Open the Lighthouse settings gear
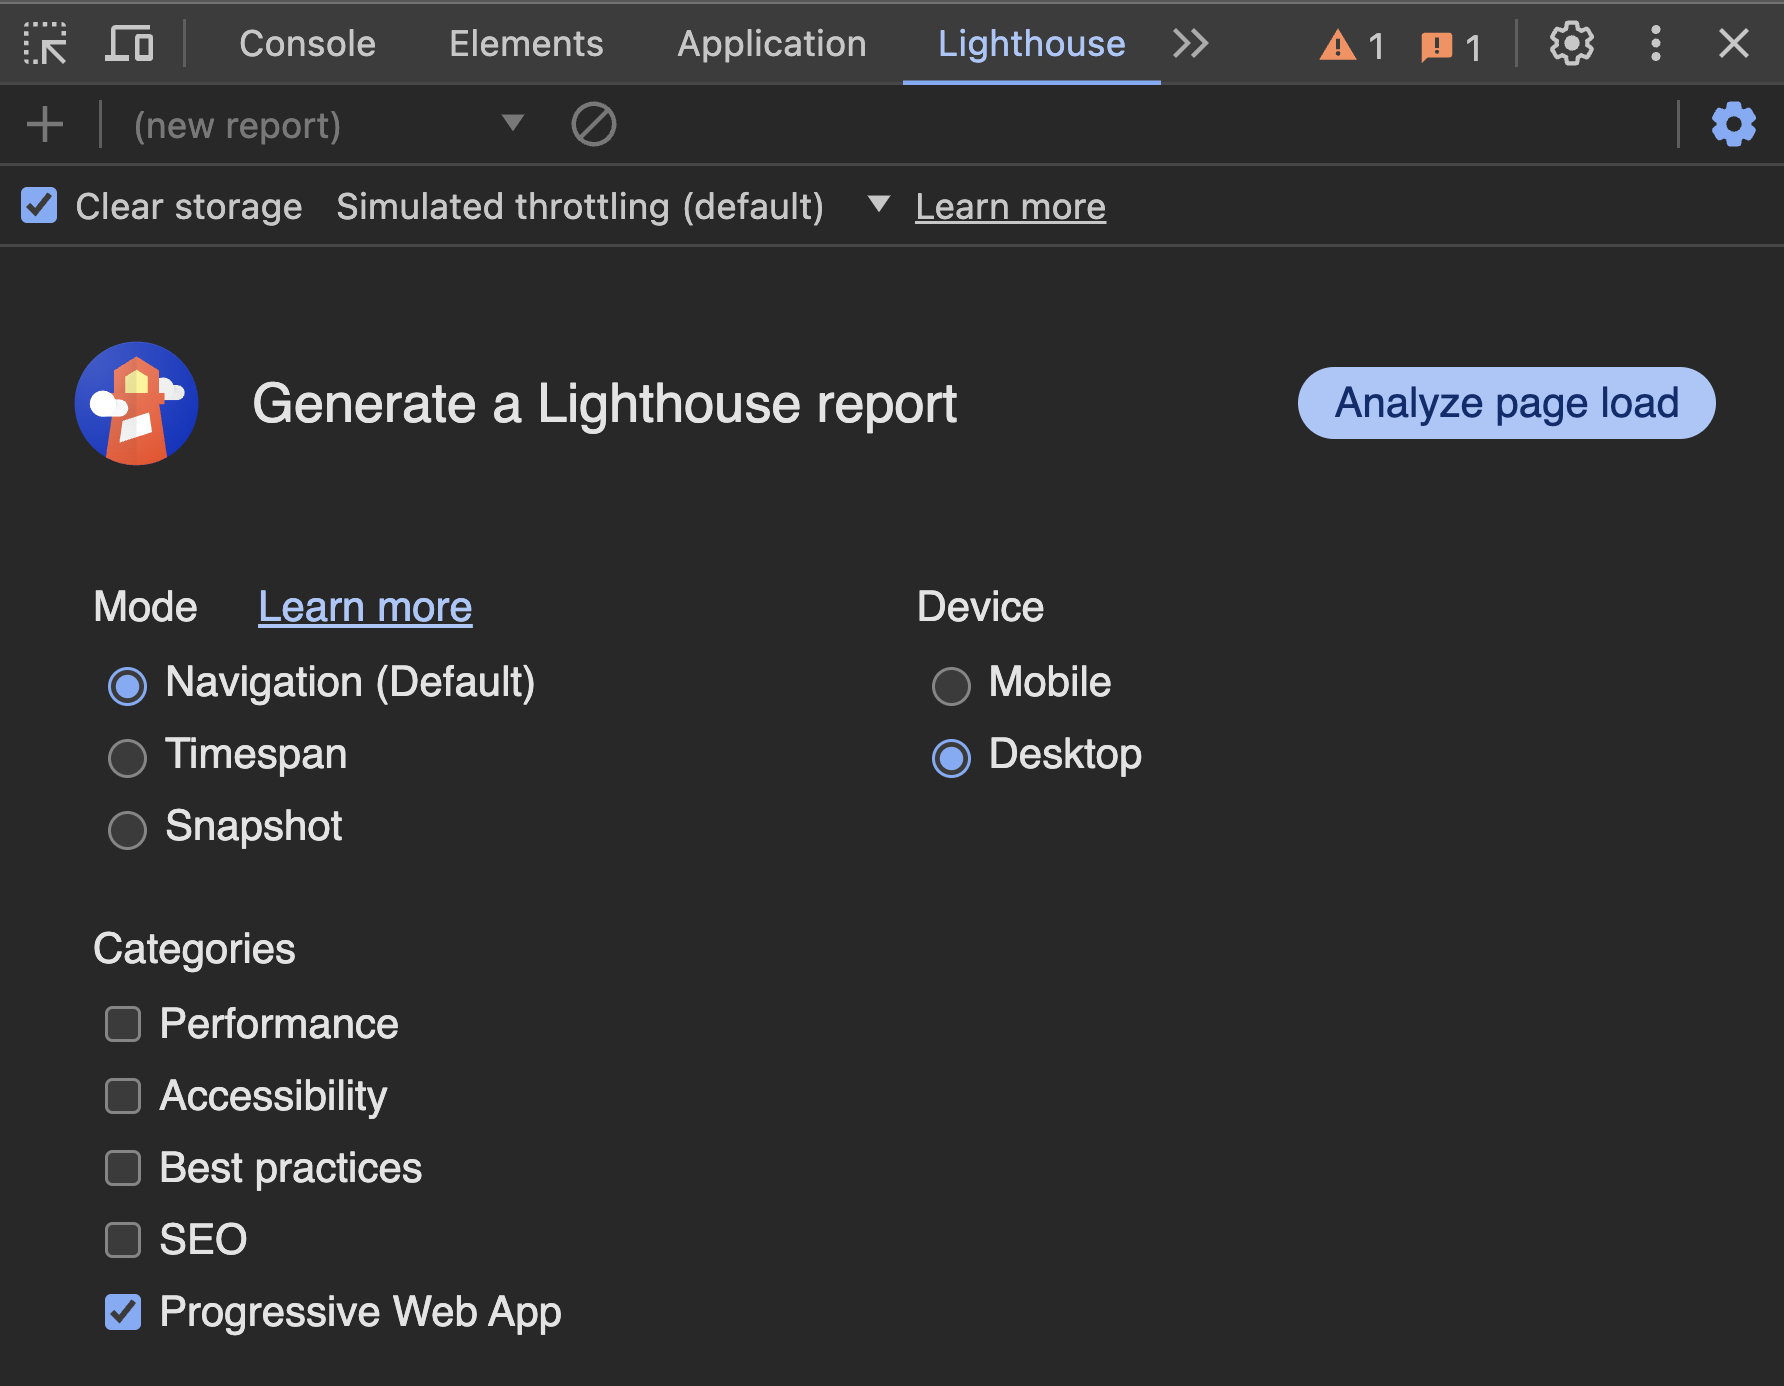 tap(1733, 124)
